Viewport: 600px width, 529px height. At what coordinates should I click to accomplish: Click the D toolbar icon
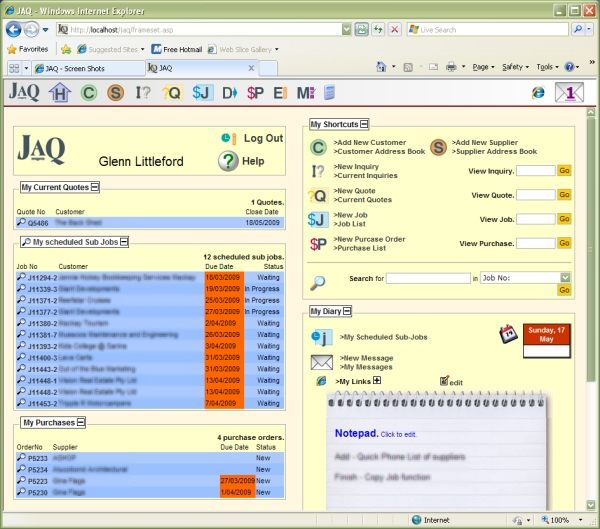230,93
